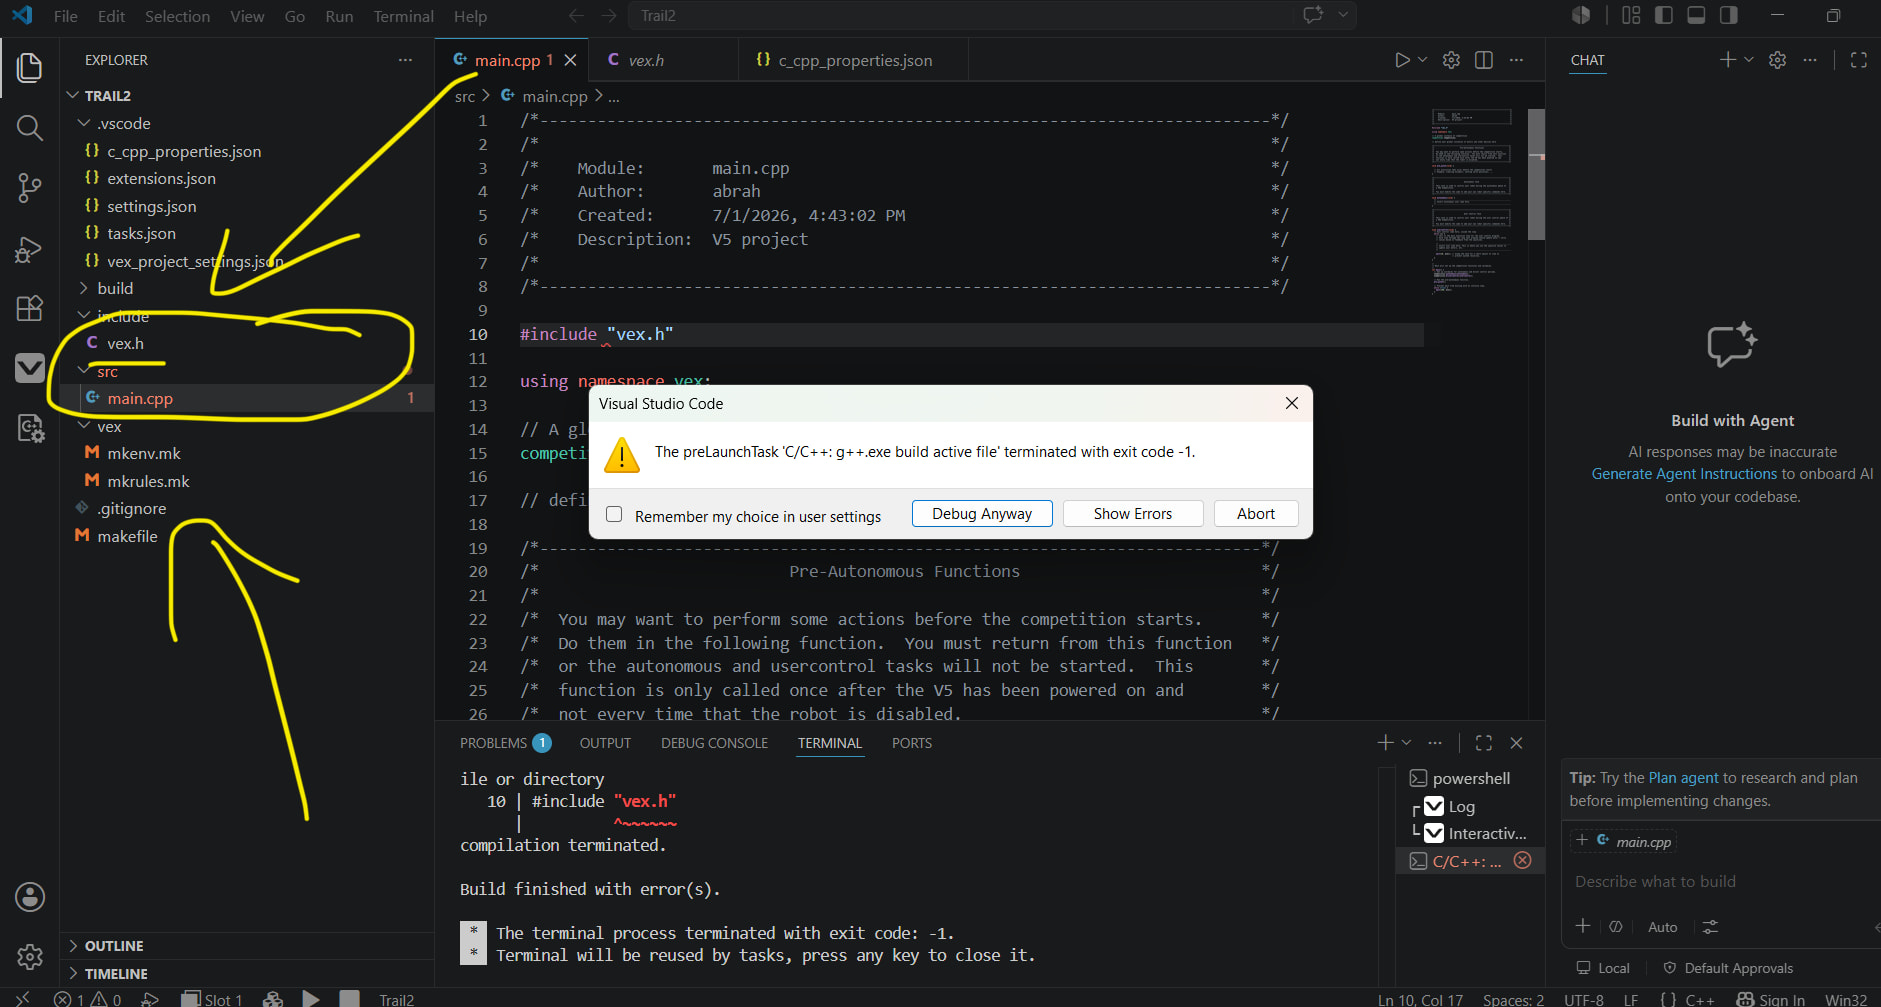
Task: Click VEX device icon in status bar
Action: (272, 999)
